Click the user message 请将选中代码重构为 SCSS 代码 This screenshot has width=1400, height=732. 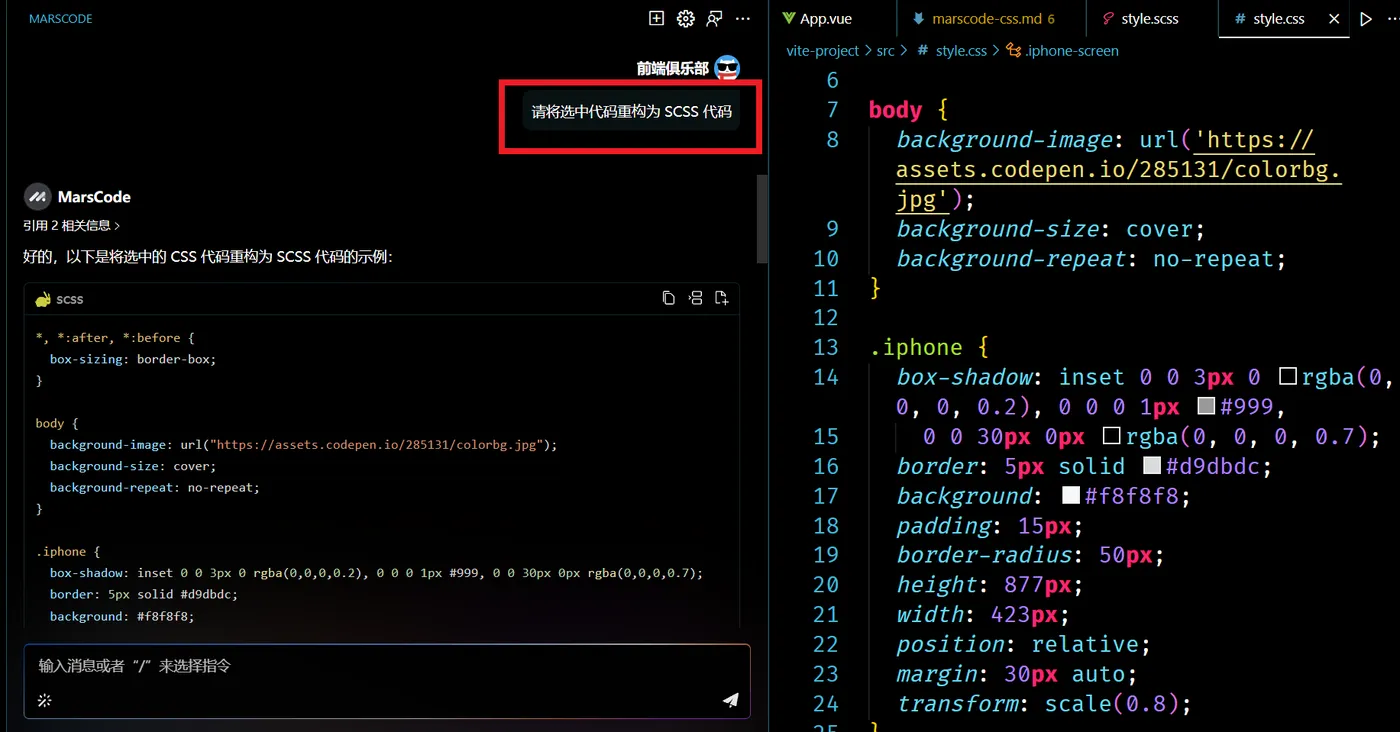click(x=631, y=111)
